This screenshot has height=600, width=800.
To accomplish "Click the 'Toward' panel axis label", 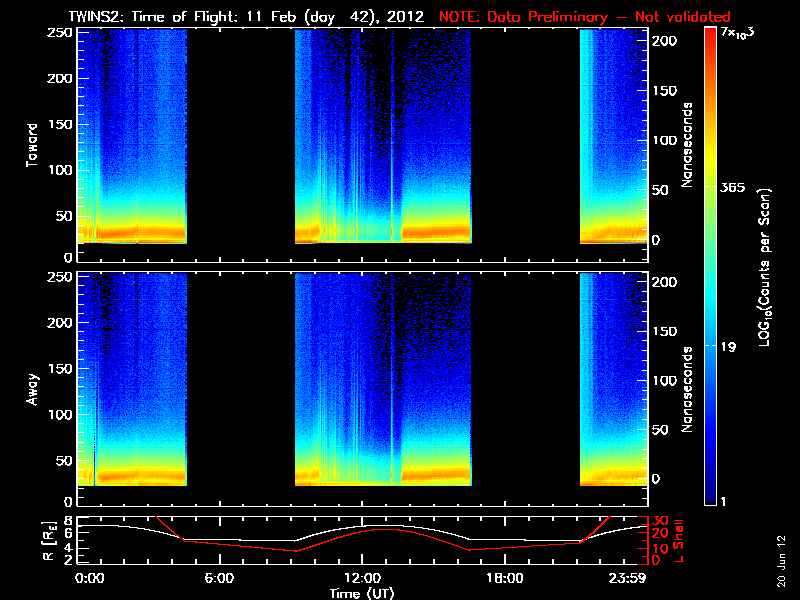I will (x=32, y=143).
